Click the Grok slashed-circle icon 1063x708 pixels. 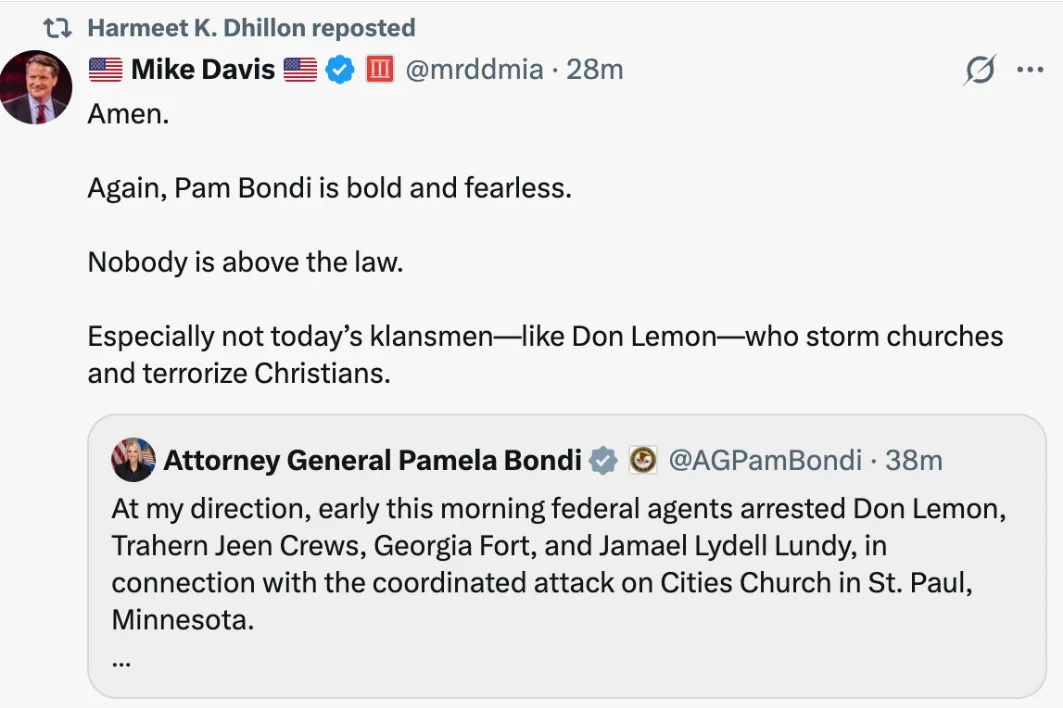coord(980,70)
